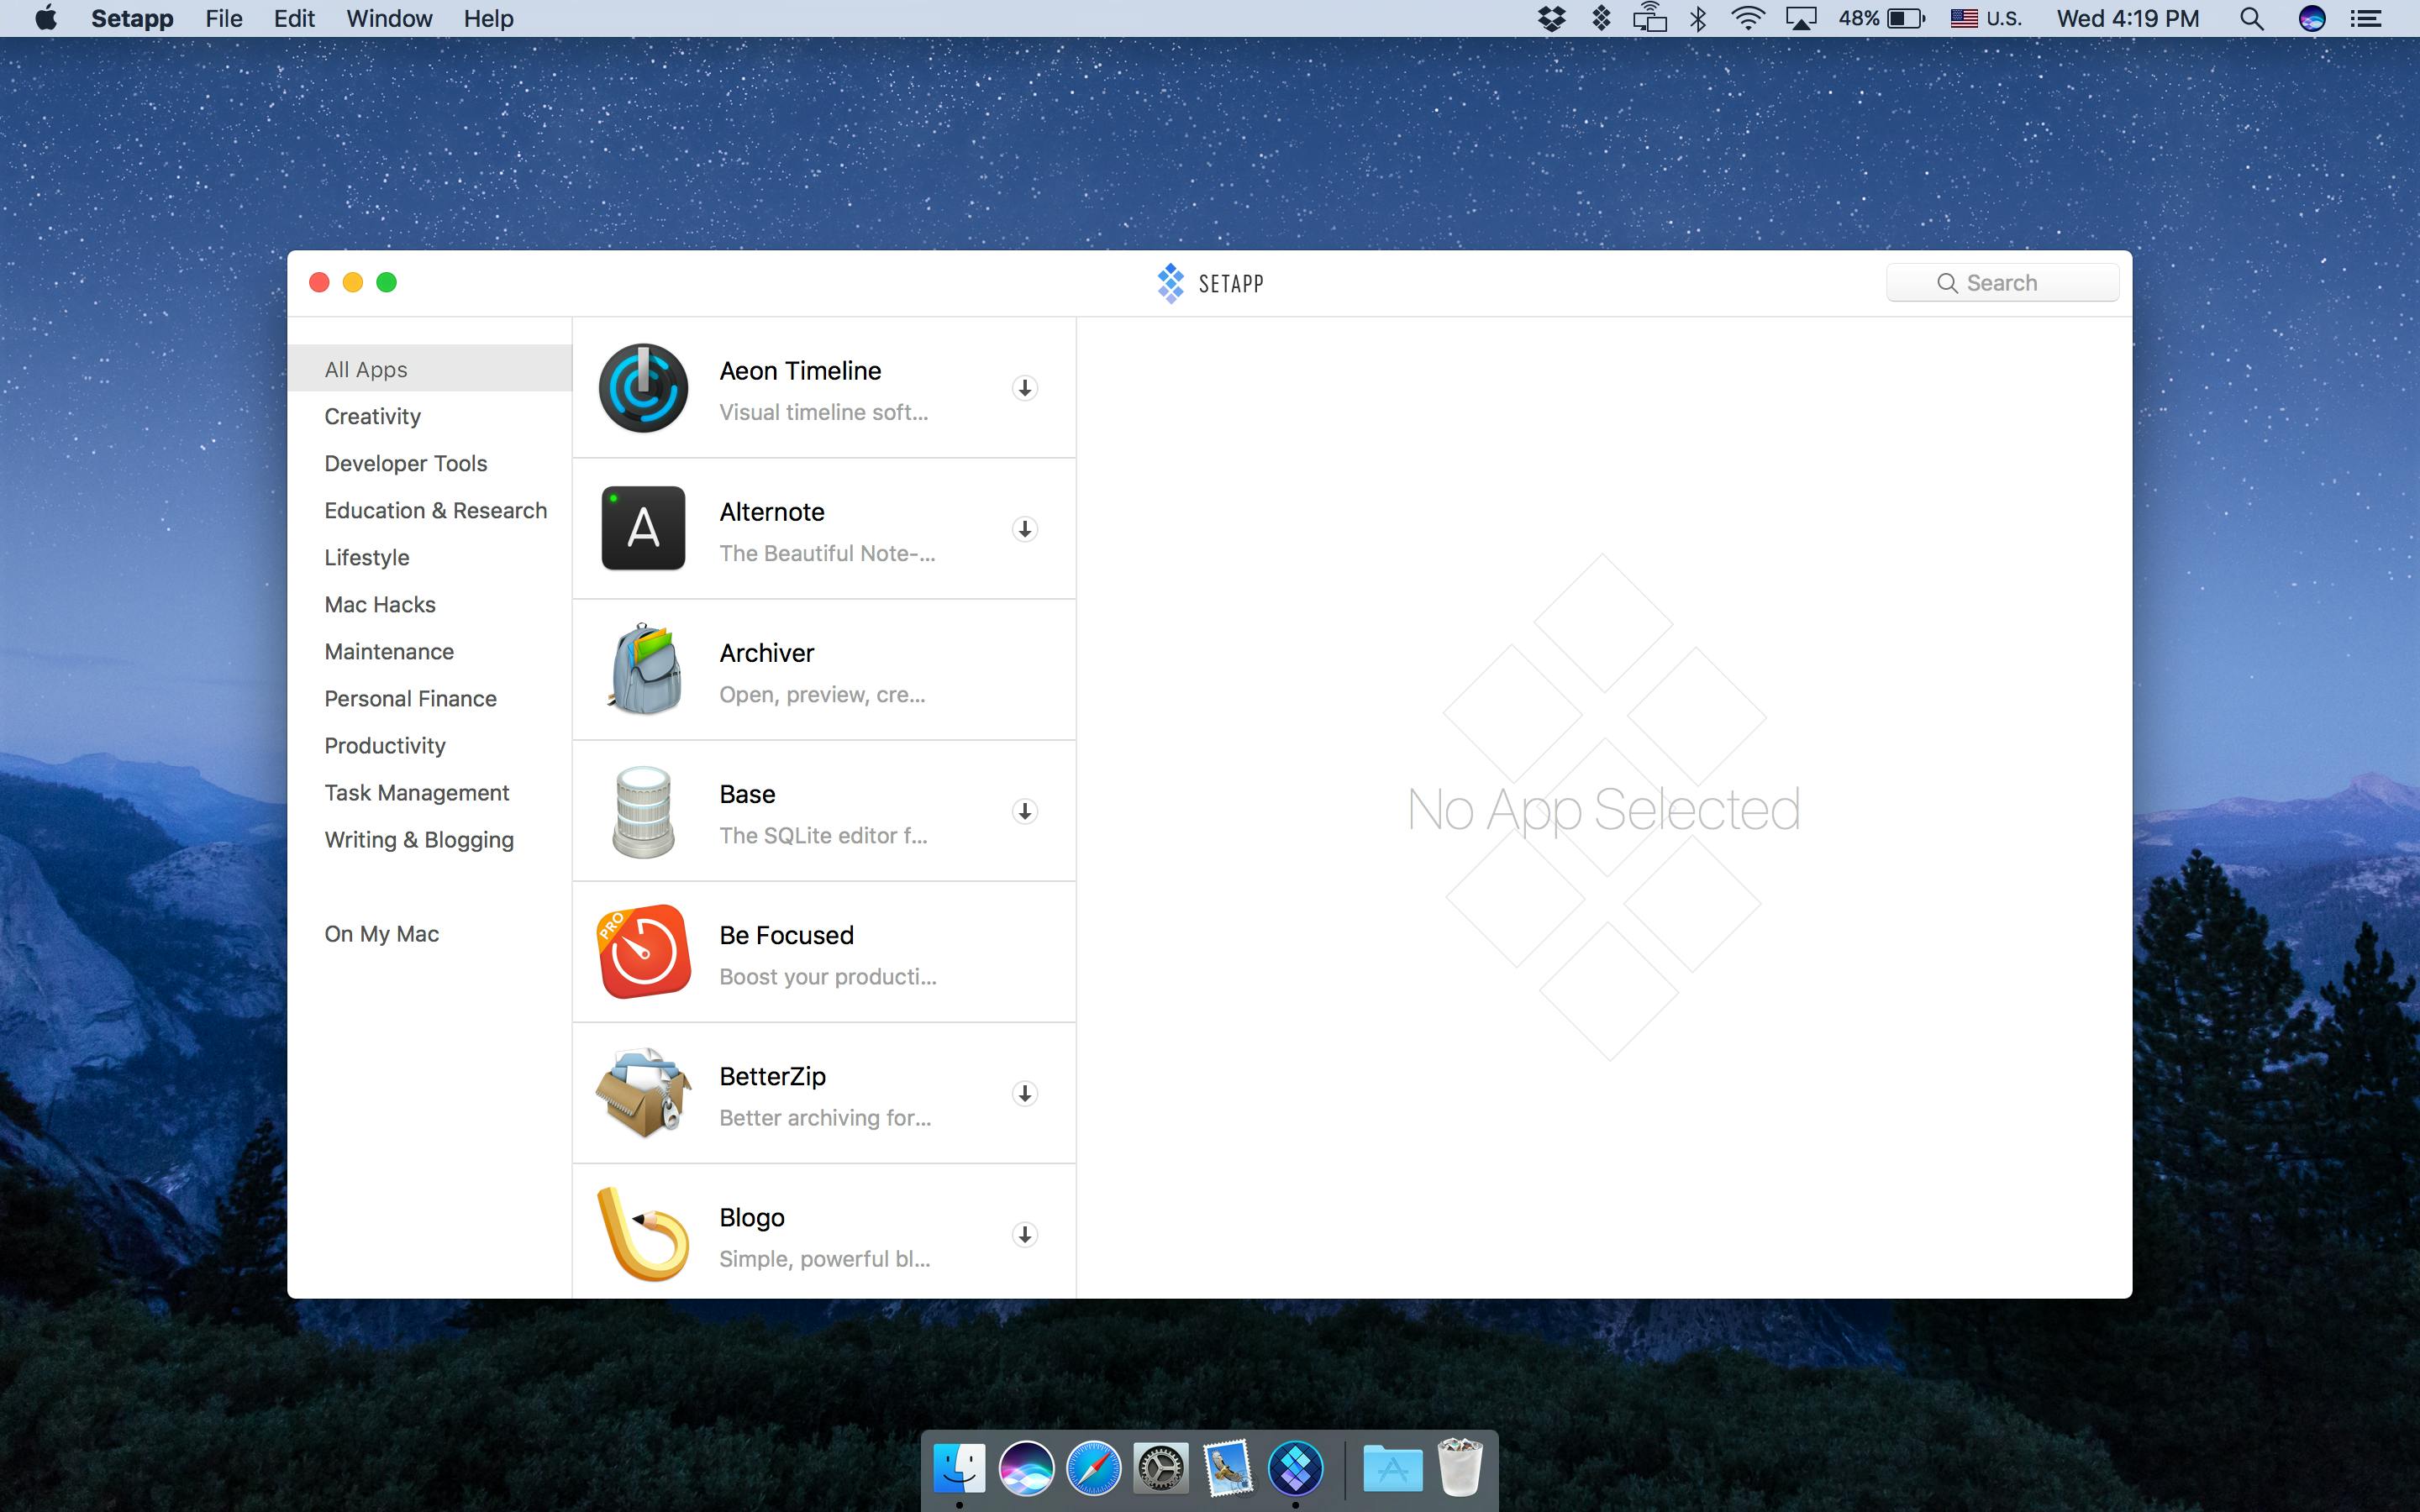Click the Aeon Timeline app icon
The image size is (2420, 1512).
coord(643,388)
